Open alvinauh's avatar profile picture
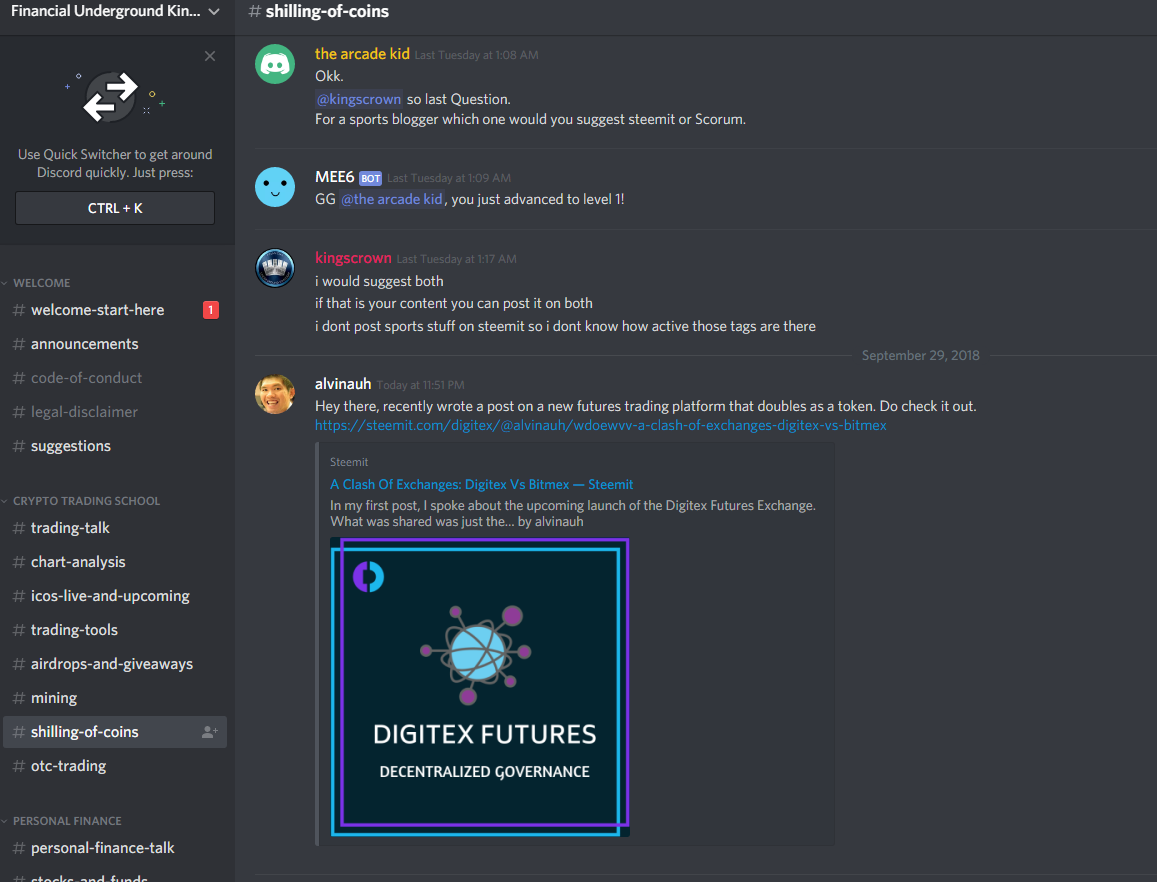 pos(274,394)
